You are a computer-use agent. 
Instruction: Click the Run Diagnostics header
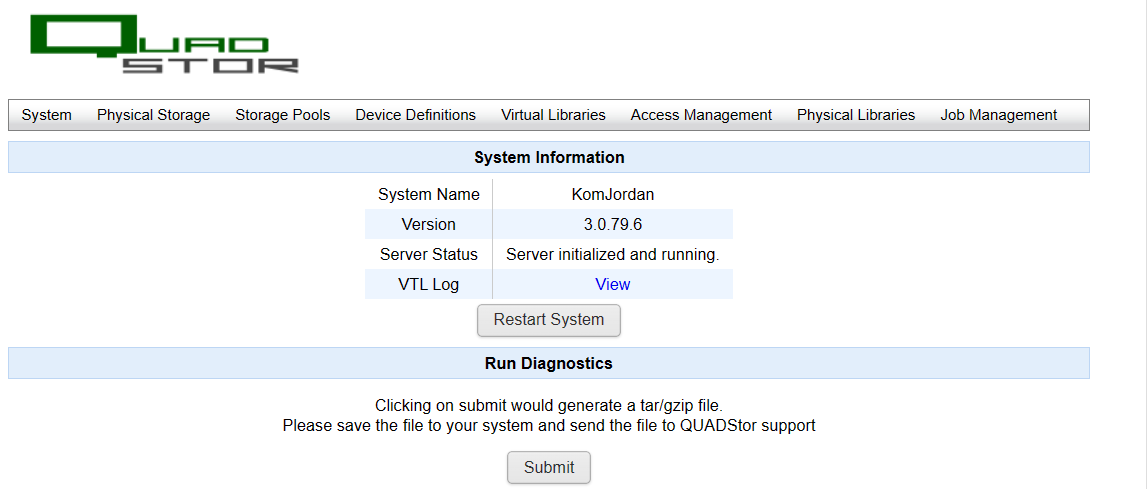point(549,363)
